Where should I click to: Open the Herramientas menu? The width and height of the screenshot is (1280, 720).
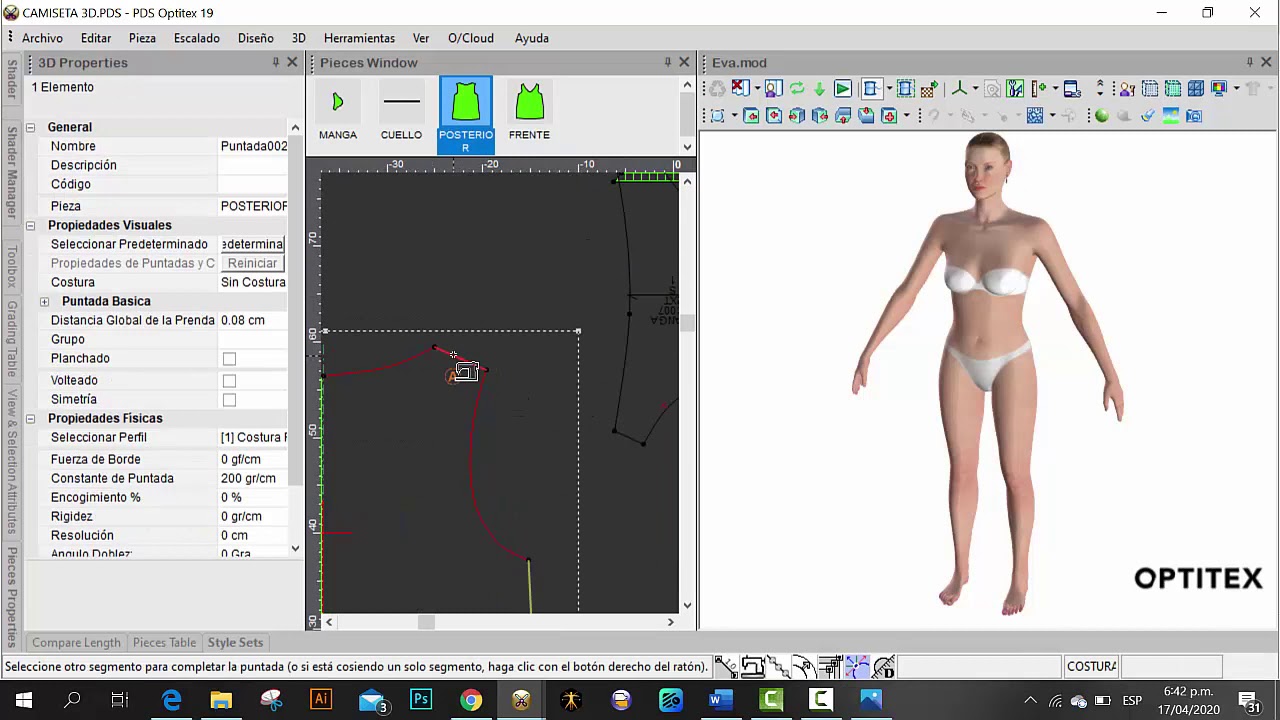coord(359,38)
